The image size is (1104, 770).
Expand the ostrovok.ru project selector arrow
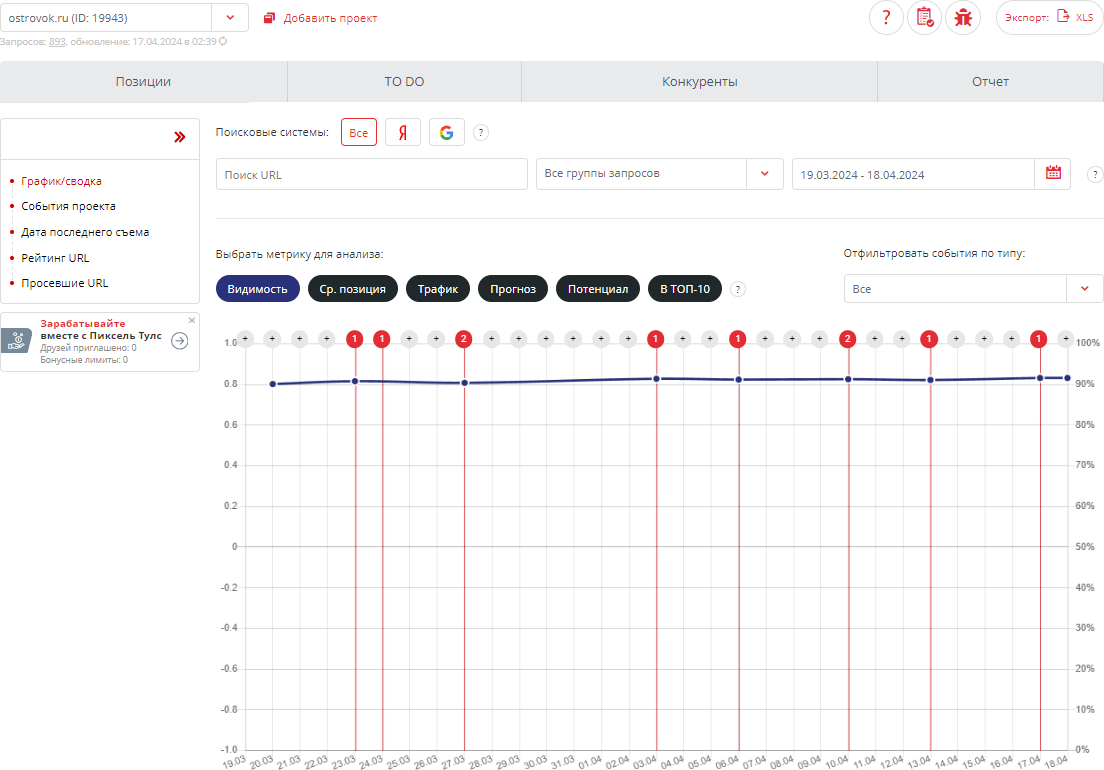pyautogui.click(x=230, y=18)
